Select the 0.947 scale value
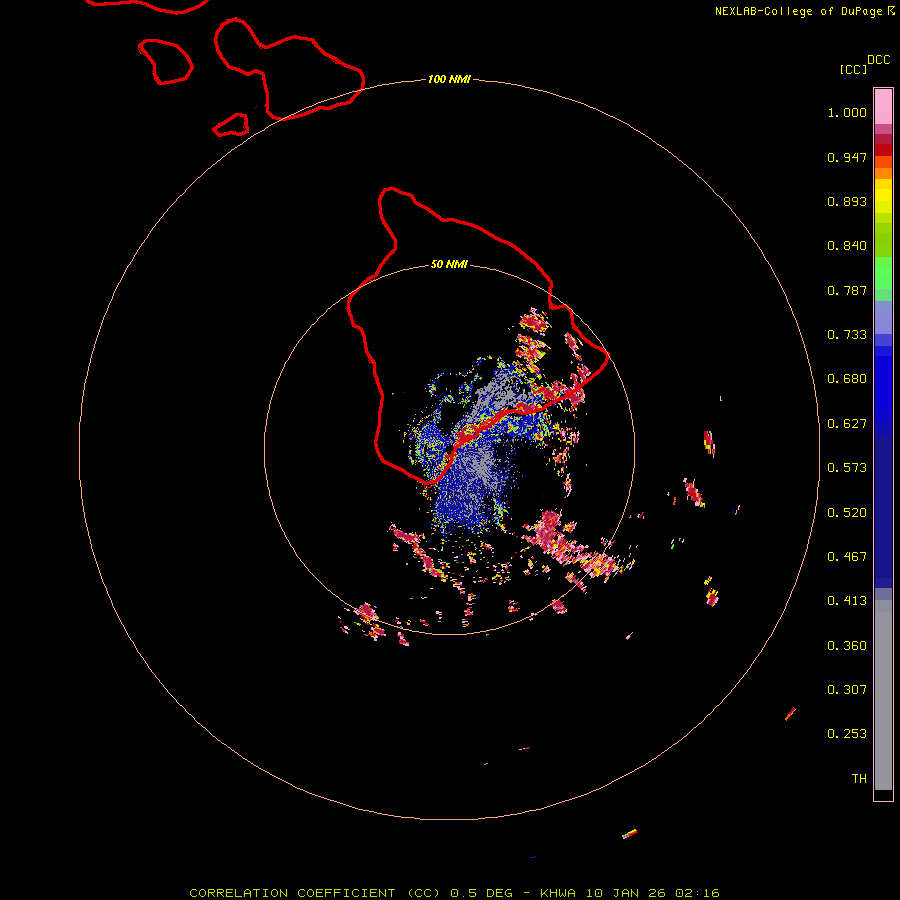This screenshot has width=900, height=900. click(x=847, y=157)
